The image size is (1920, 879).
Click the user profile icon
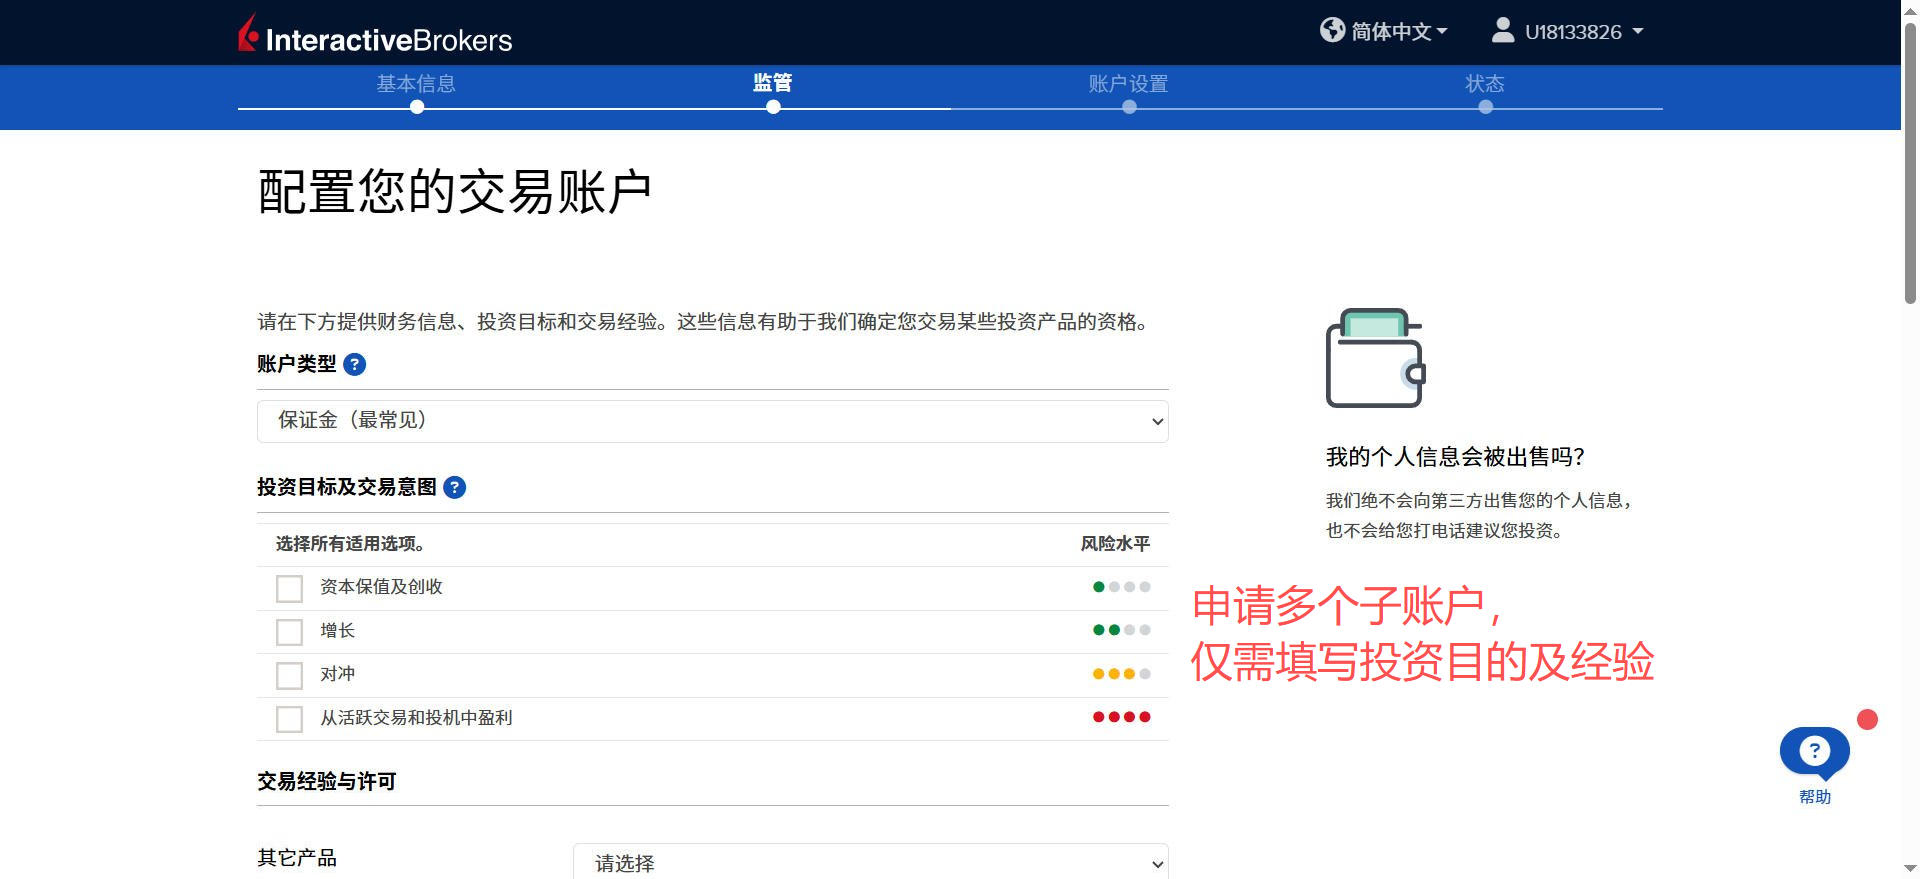tap(1502, 31)
